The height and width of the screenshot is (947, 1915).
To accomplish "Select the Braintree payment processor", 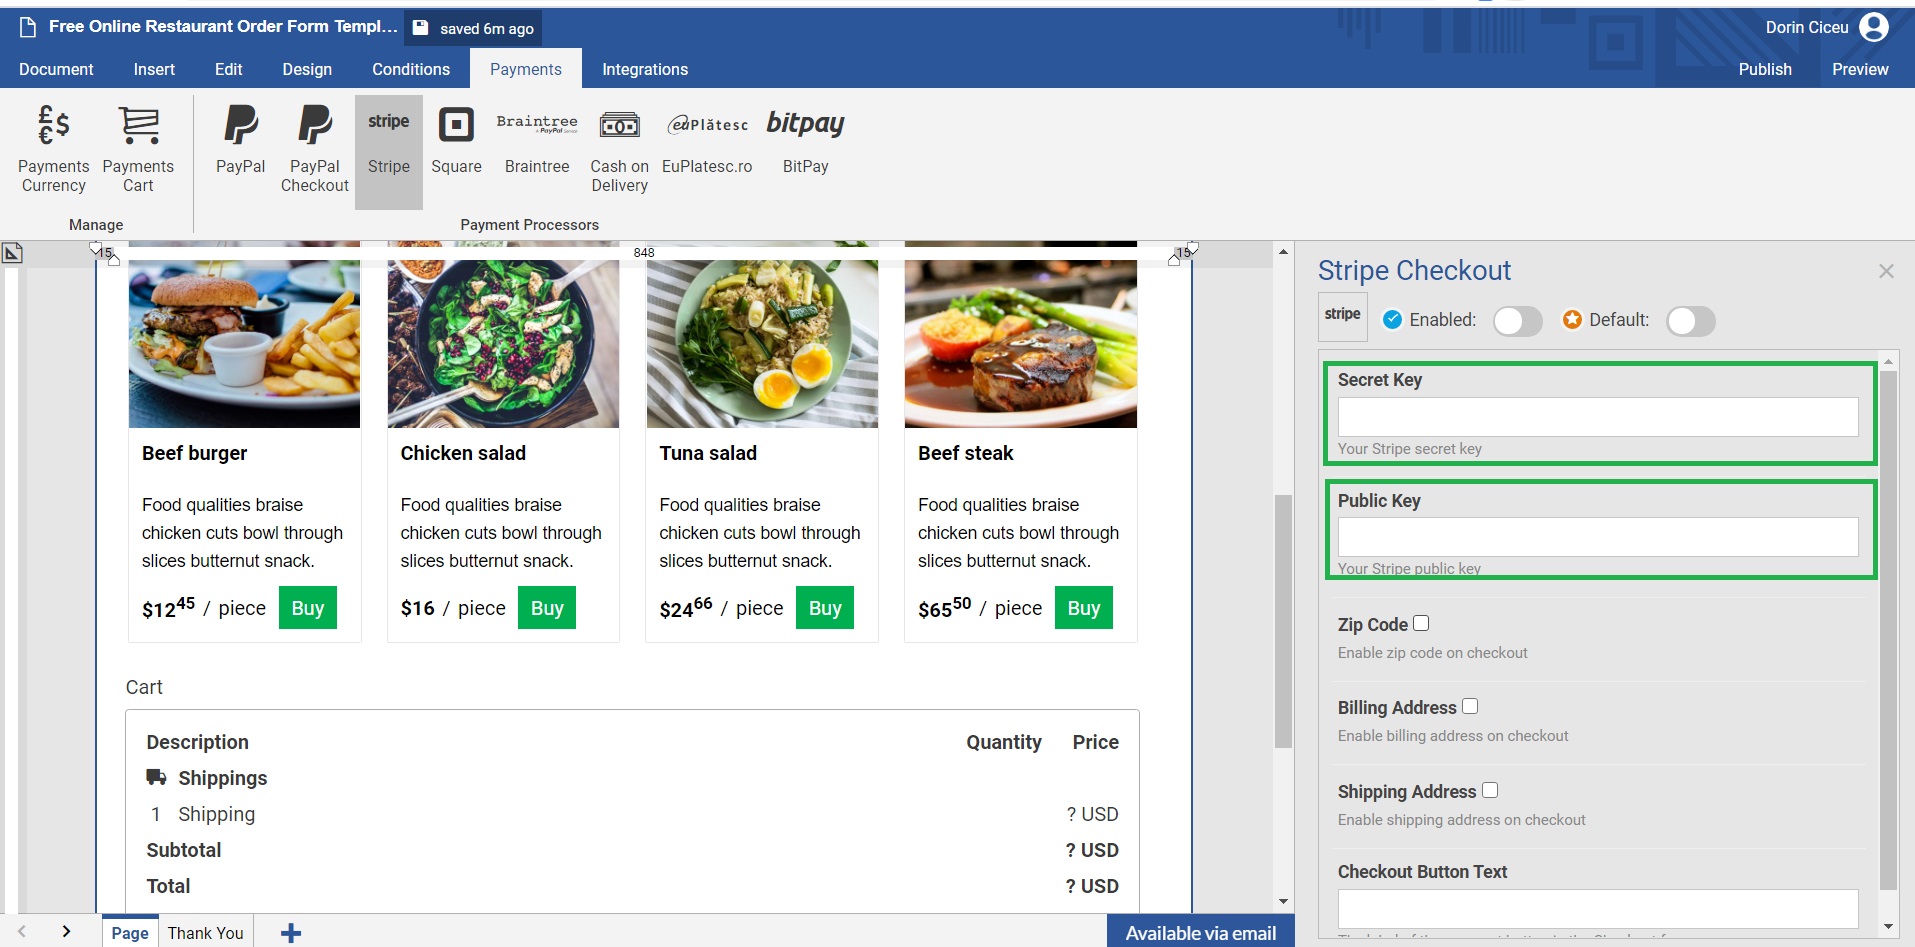I will (x=537, y=141).
